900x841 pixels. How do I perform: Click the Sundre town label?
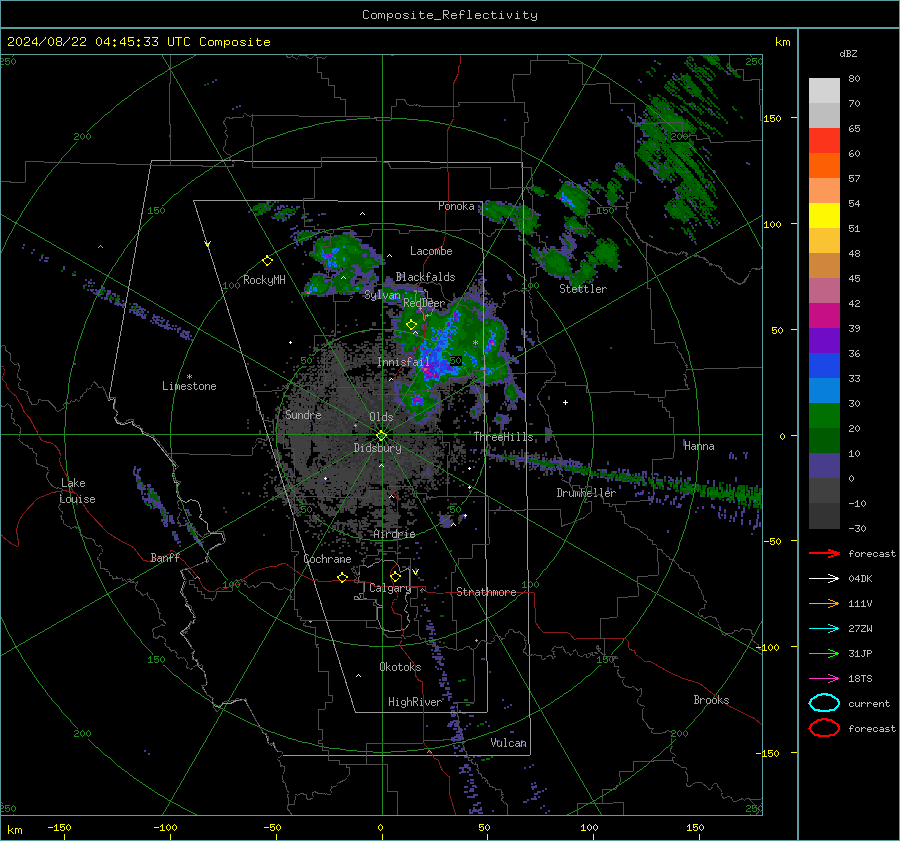(x=303, y=414)
